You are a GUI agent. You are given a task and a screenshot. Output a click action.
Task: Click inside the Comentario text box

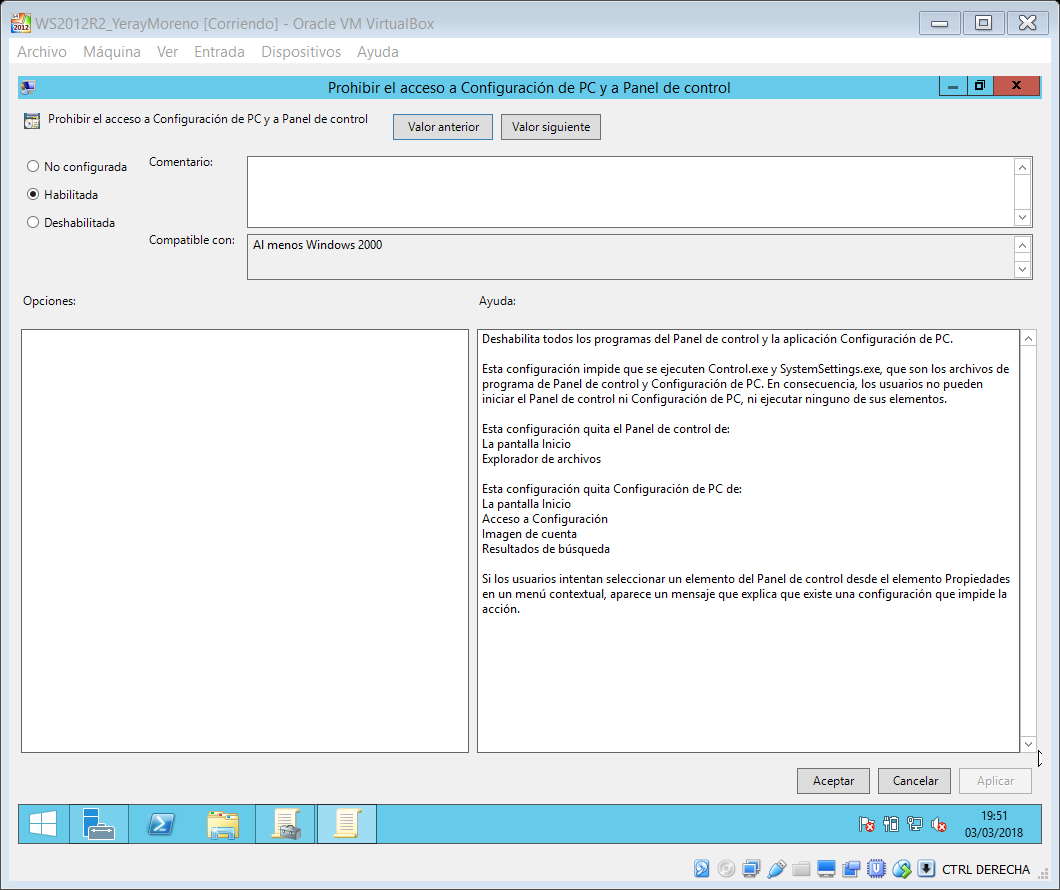point(631,192)
